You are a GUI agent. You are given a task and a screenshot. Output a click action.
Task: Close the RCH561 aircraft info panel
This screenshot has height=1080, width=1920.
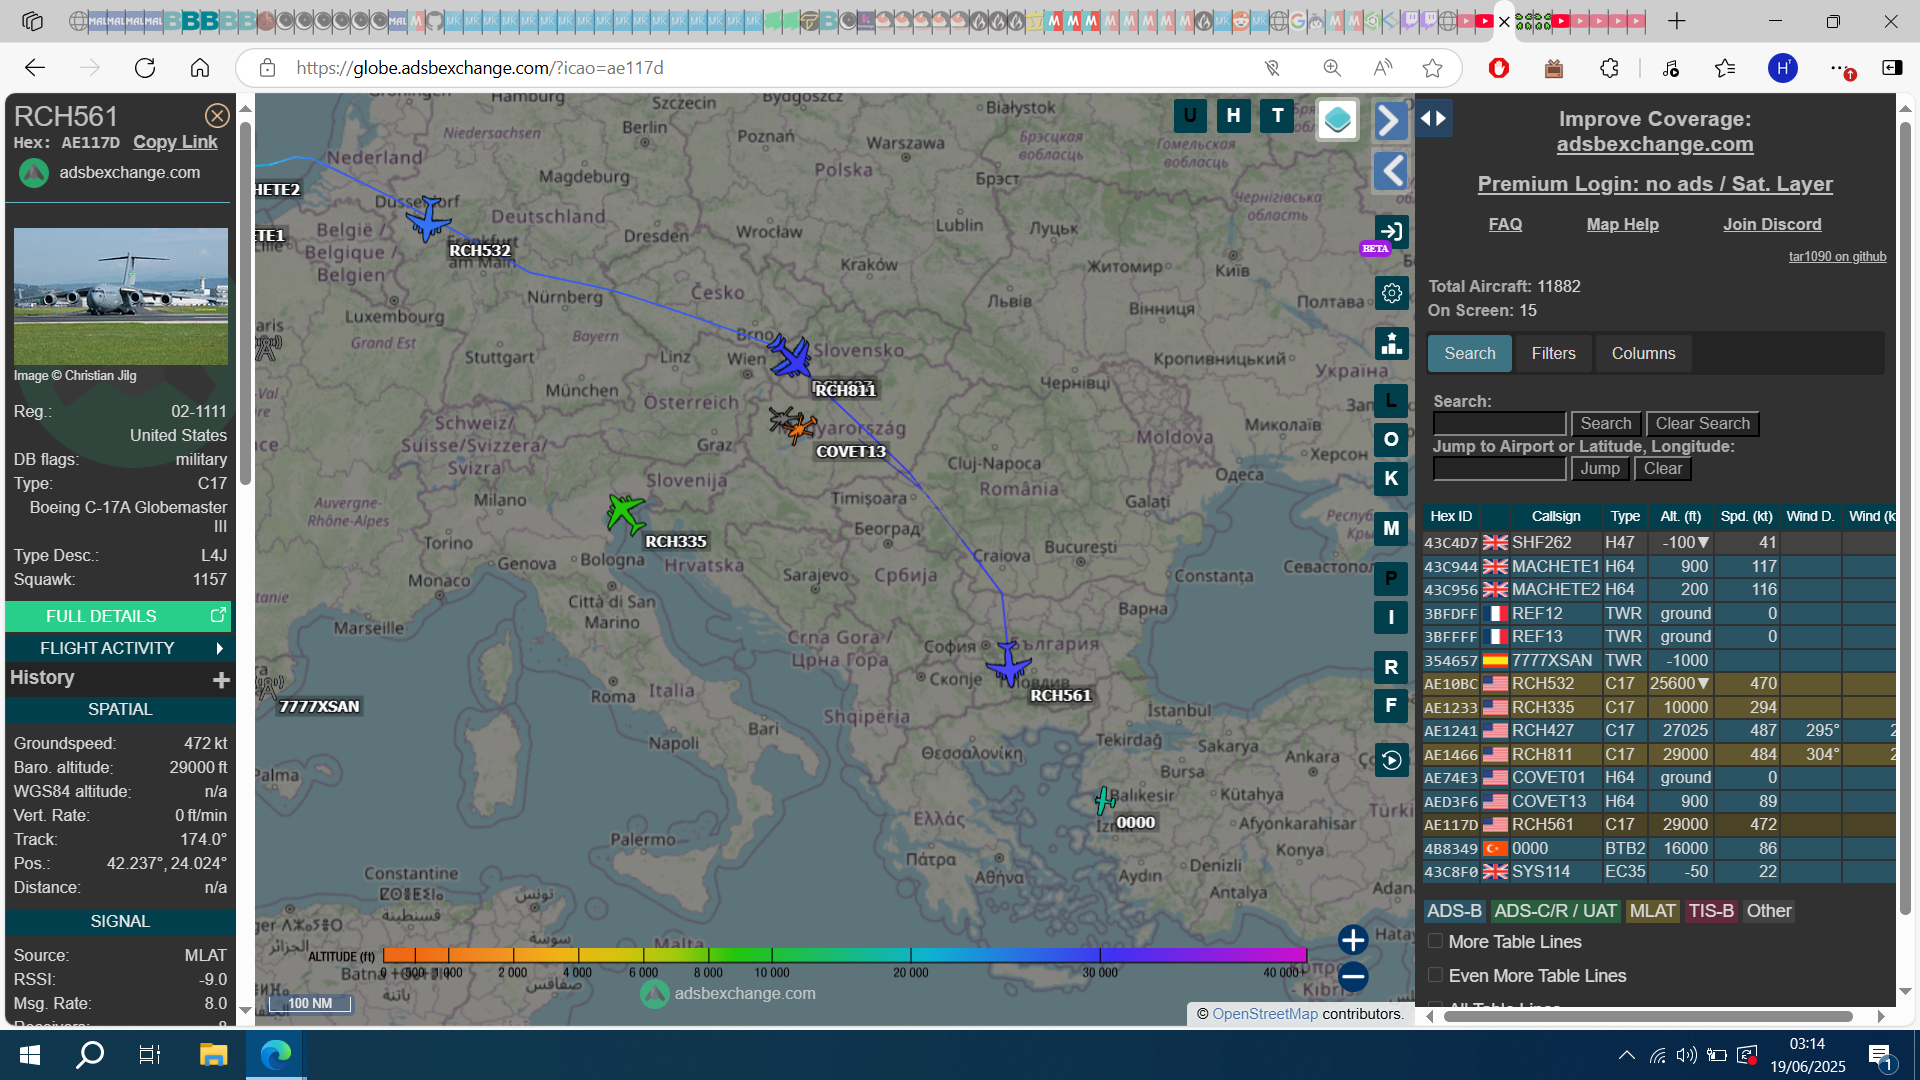point(217,116)
